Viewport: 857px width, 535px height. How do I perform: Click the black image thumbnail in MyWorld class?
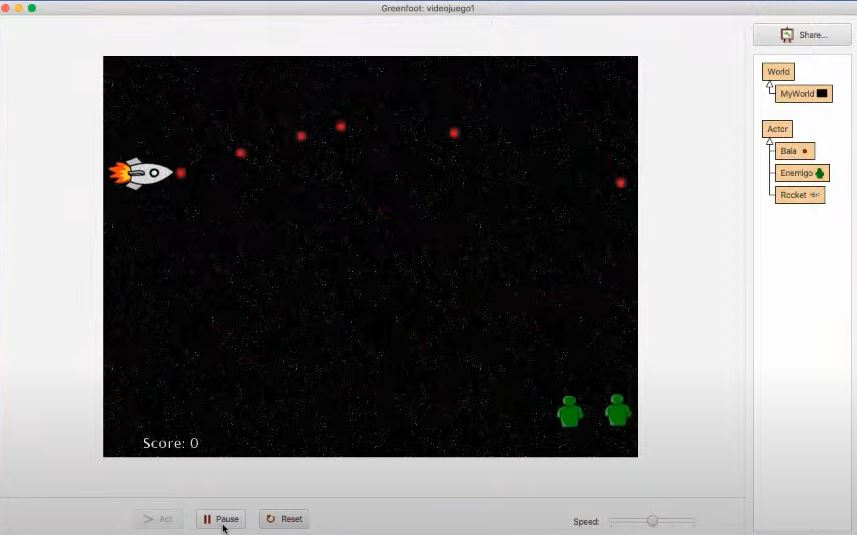pyautogui.click(x=822, y=93)
